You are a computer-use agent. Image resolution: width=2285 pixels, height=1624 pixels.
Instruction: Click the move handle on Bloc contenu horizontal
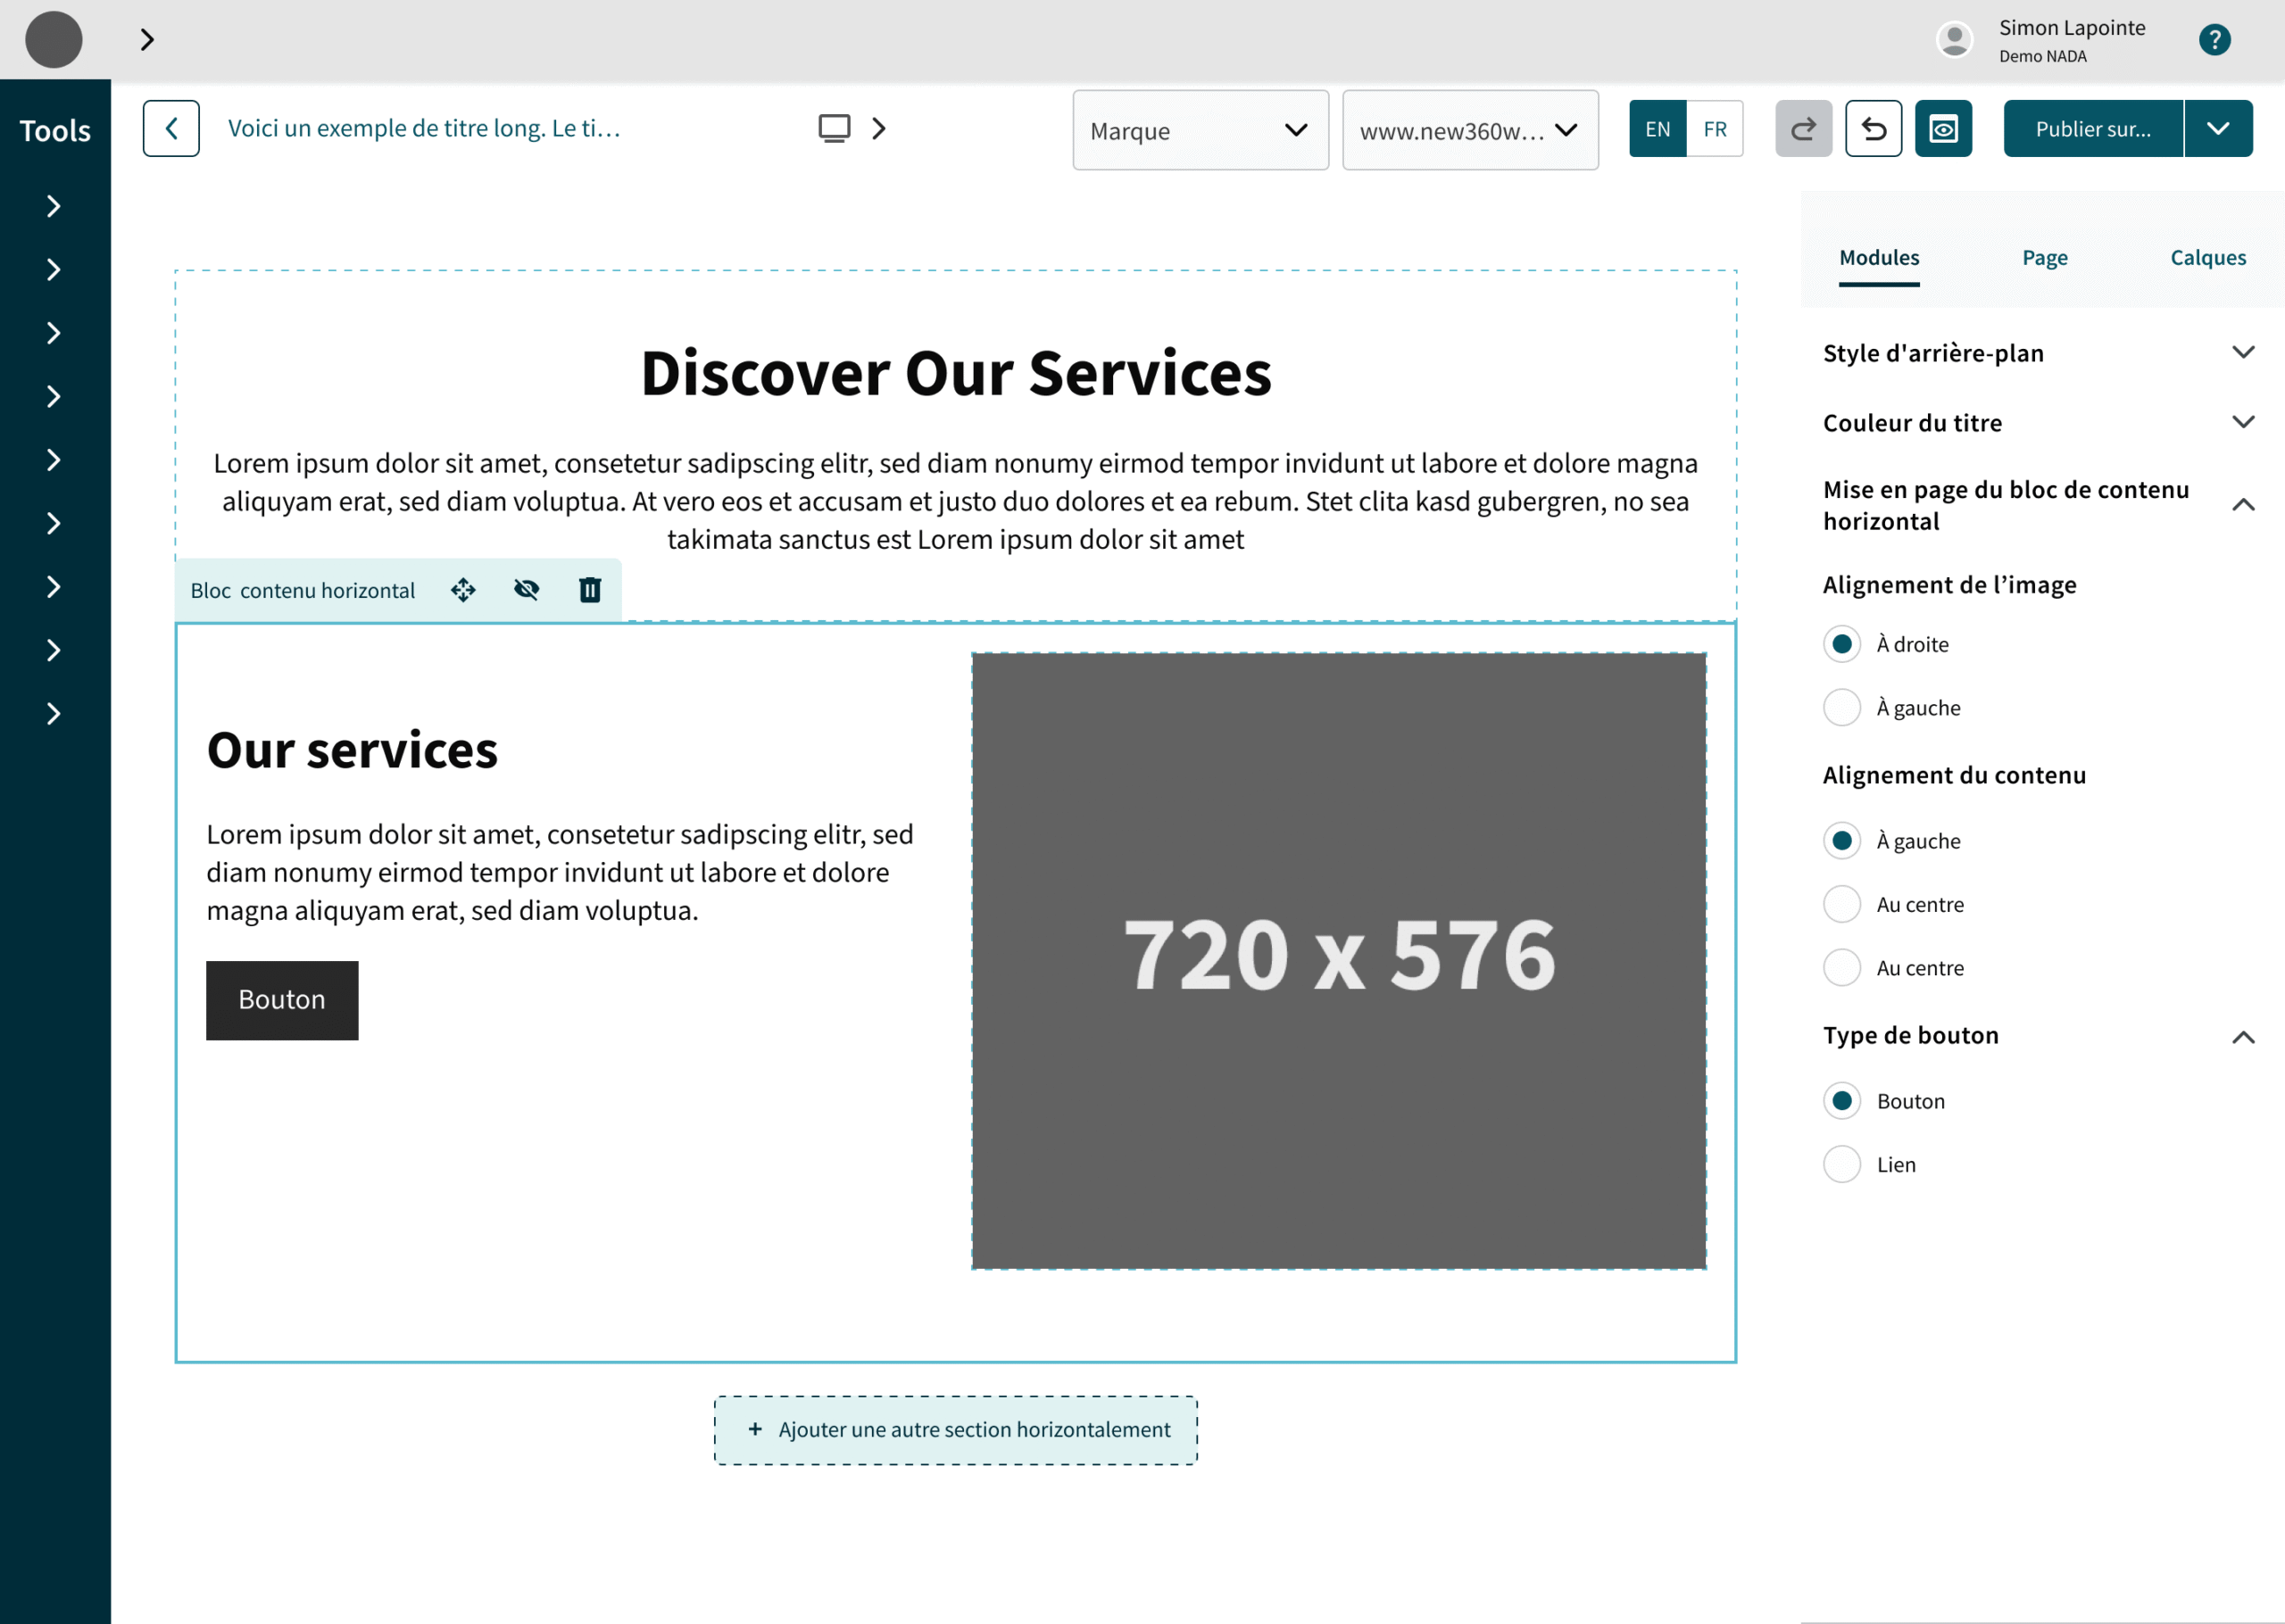[463, 590]
